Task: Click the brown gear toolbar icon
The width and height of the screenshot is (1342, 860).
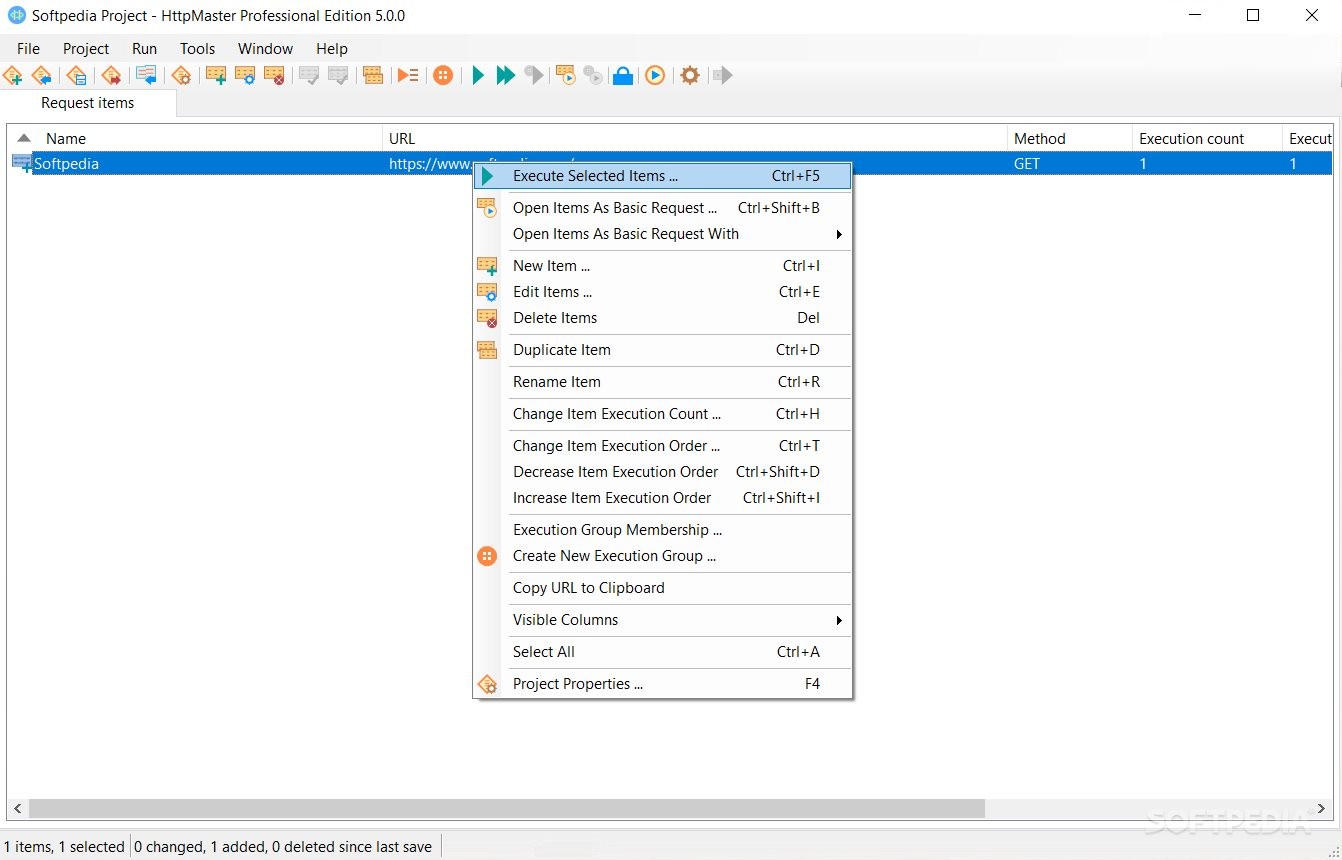Action: pyautogui.click(x=690, y=75)
